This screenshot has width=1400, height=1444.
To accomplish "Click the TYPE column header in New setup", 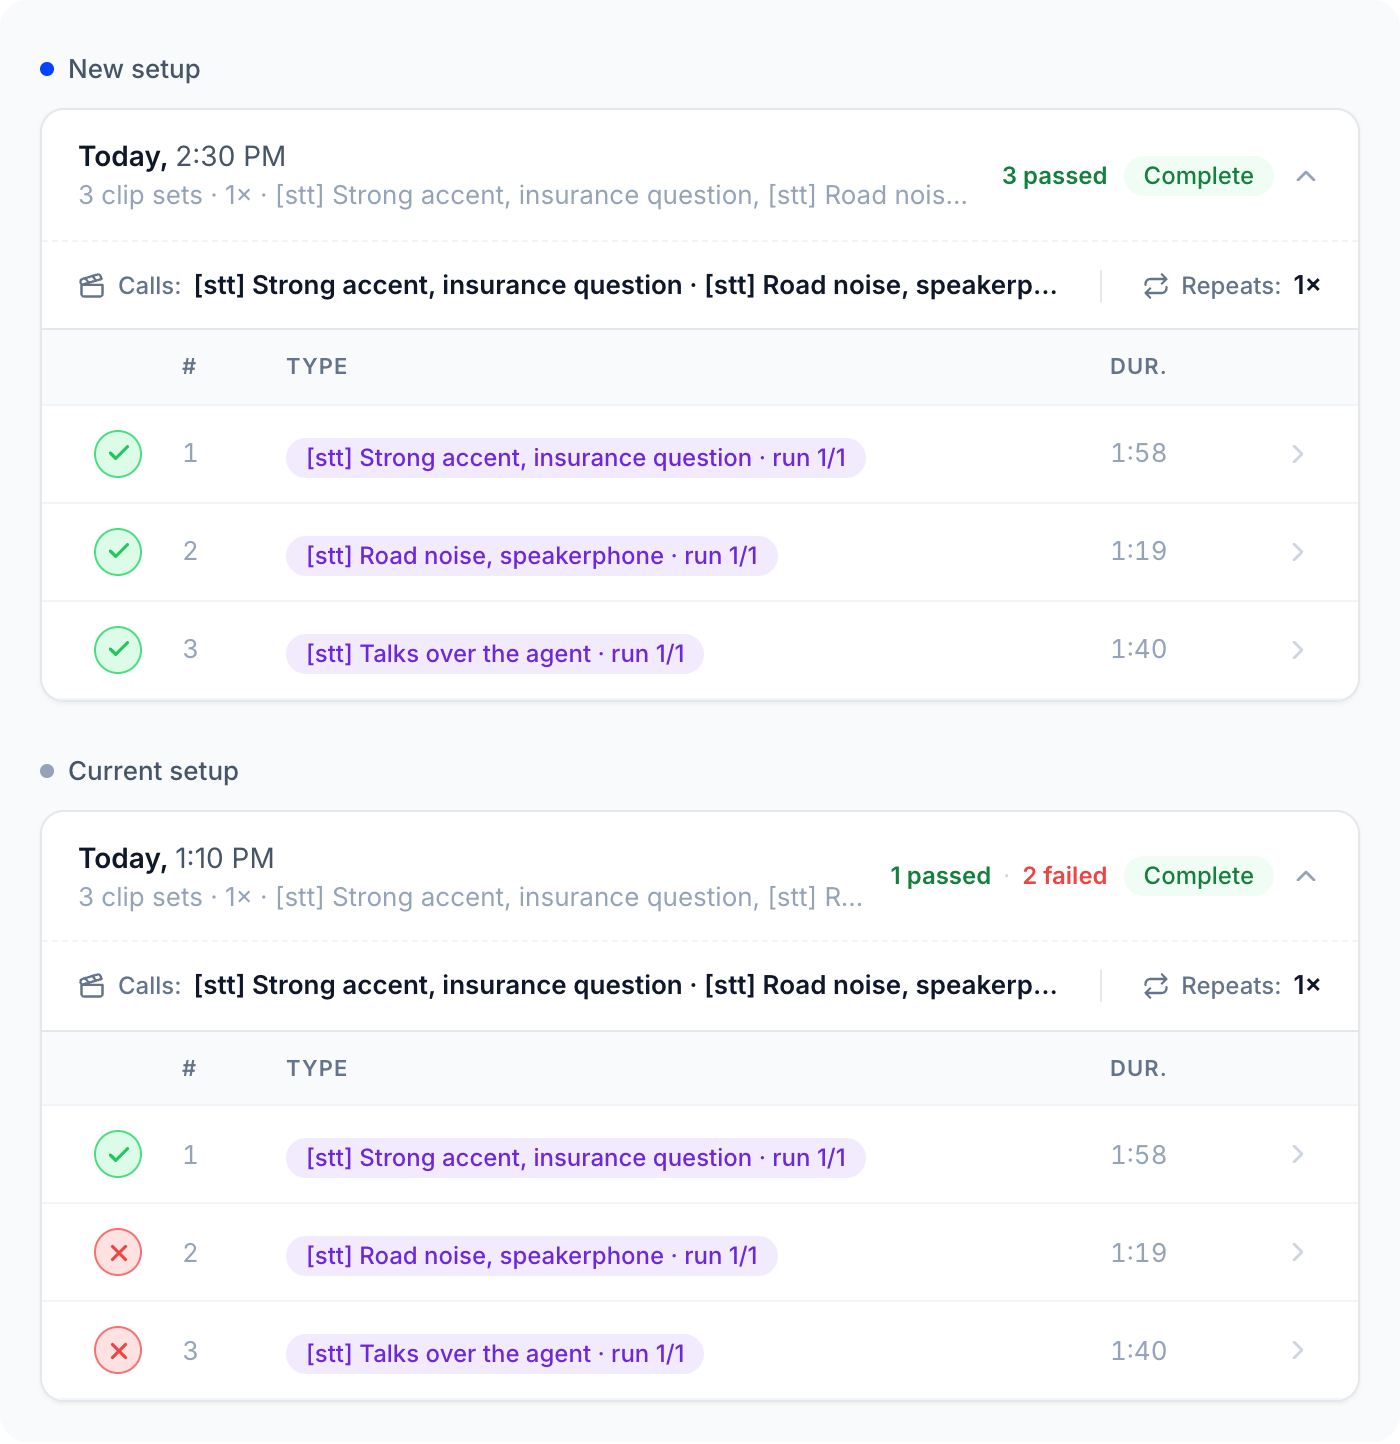I will (x=317, y=366).
